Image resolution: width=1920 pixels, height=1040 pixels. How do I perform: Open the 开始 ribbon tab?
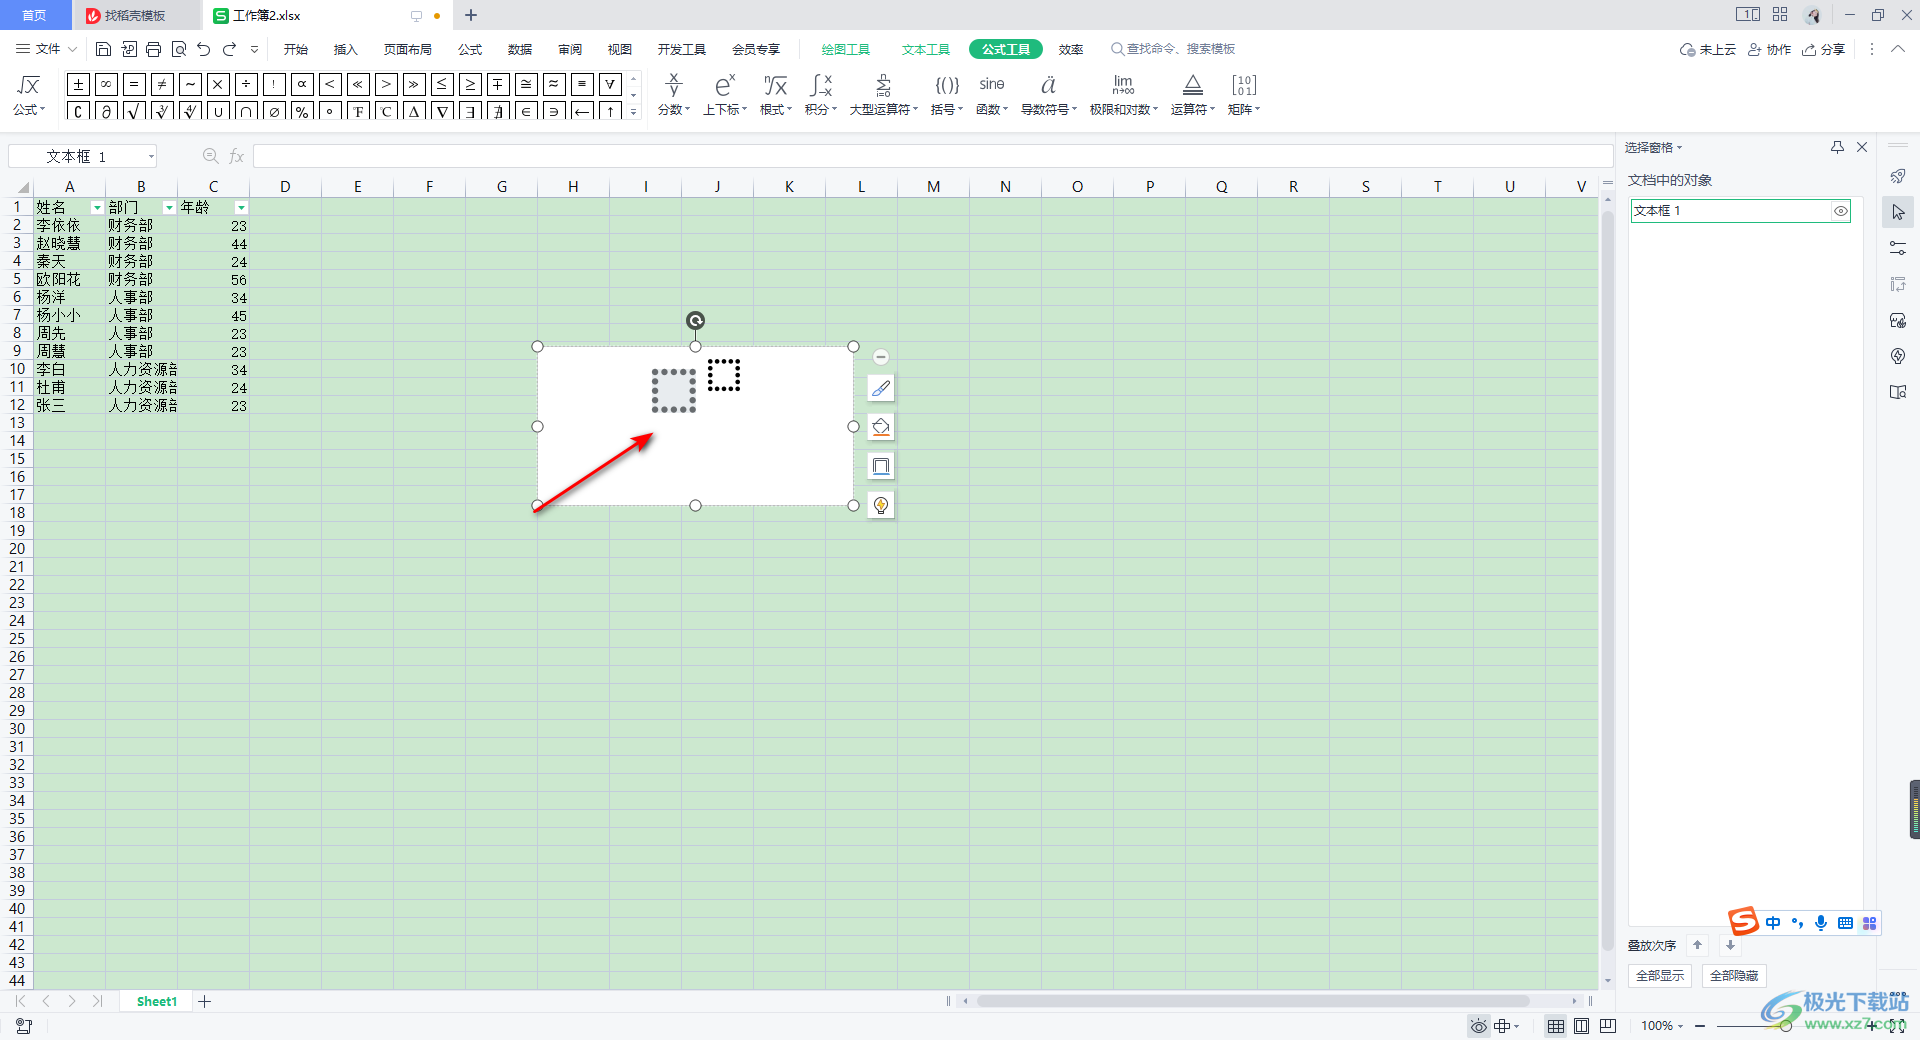click(295, 49)
